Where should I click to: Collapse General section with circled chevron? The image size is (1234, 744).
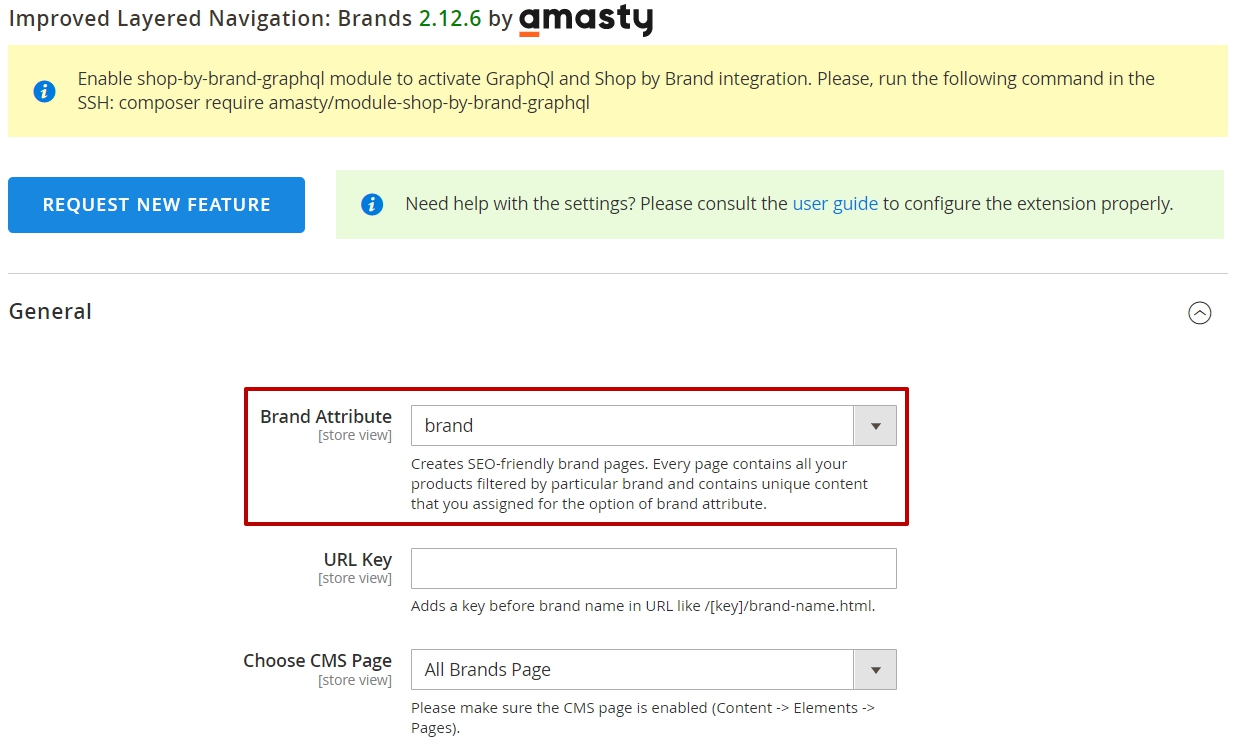[x=1200, y=313]
